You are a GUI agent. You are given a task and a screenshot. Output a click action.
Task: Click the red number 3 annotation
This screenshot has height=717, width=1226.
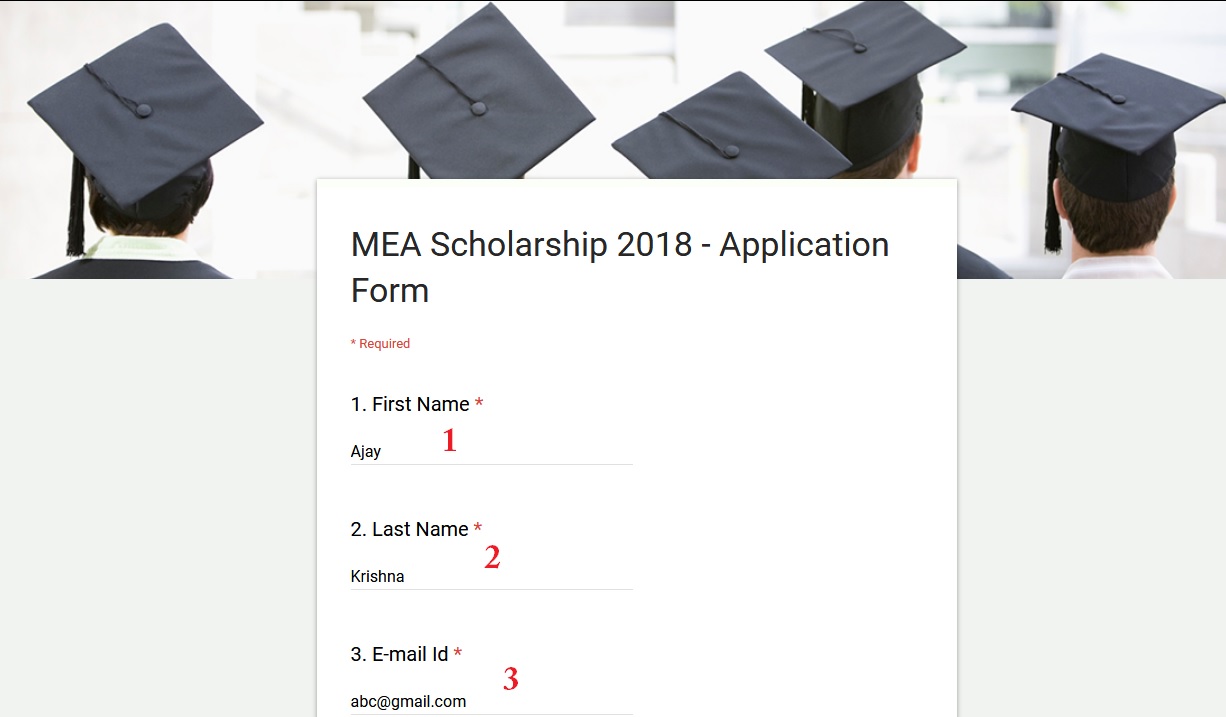click(x=510, y=679)
